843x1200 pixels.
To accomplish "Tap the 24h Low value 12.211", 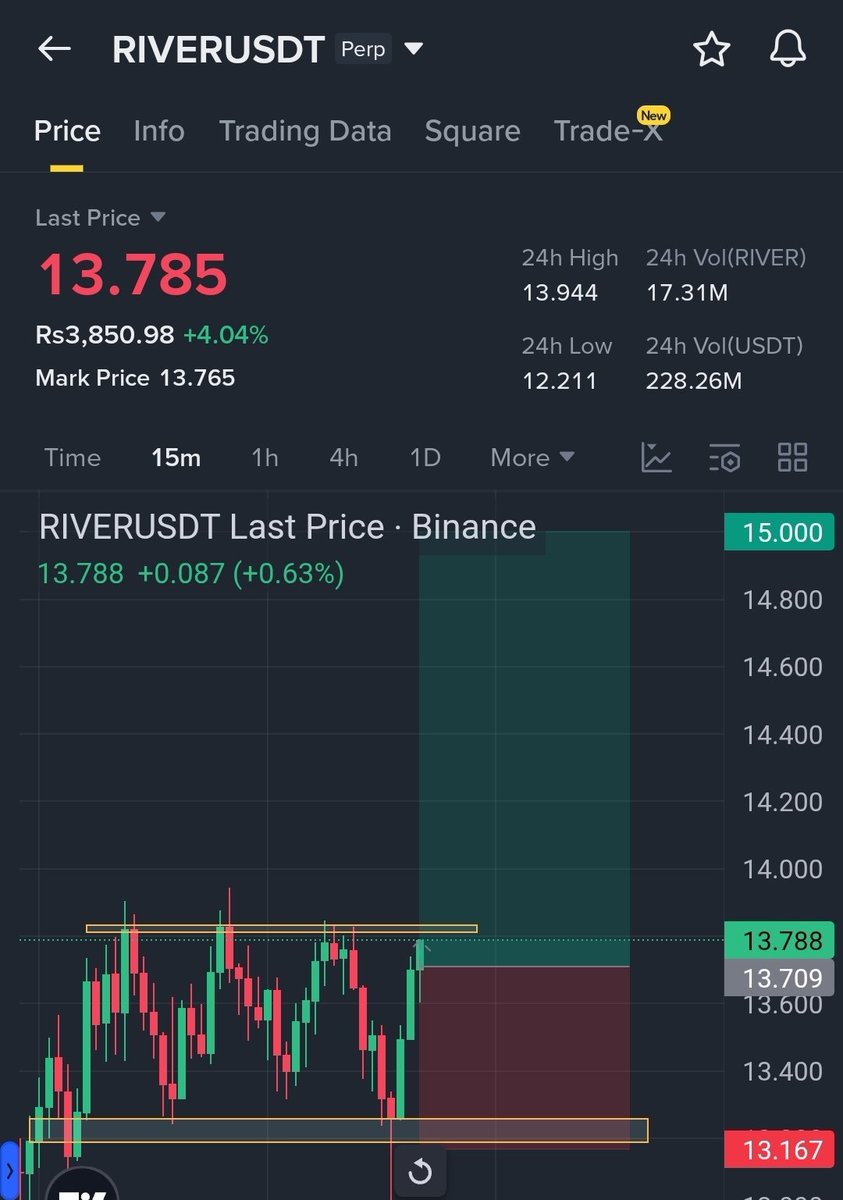I will coord(559,381).
